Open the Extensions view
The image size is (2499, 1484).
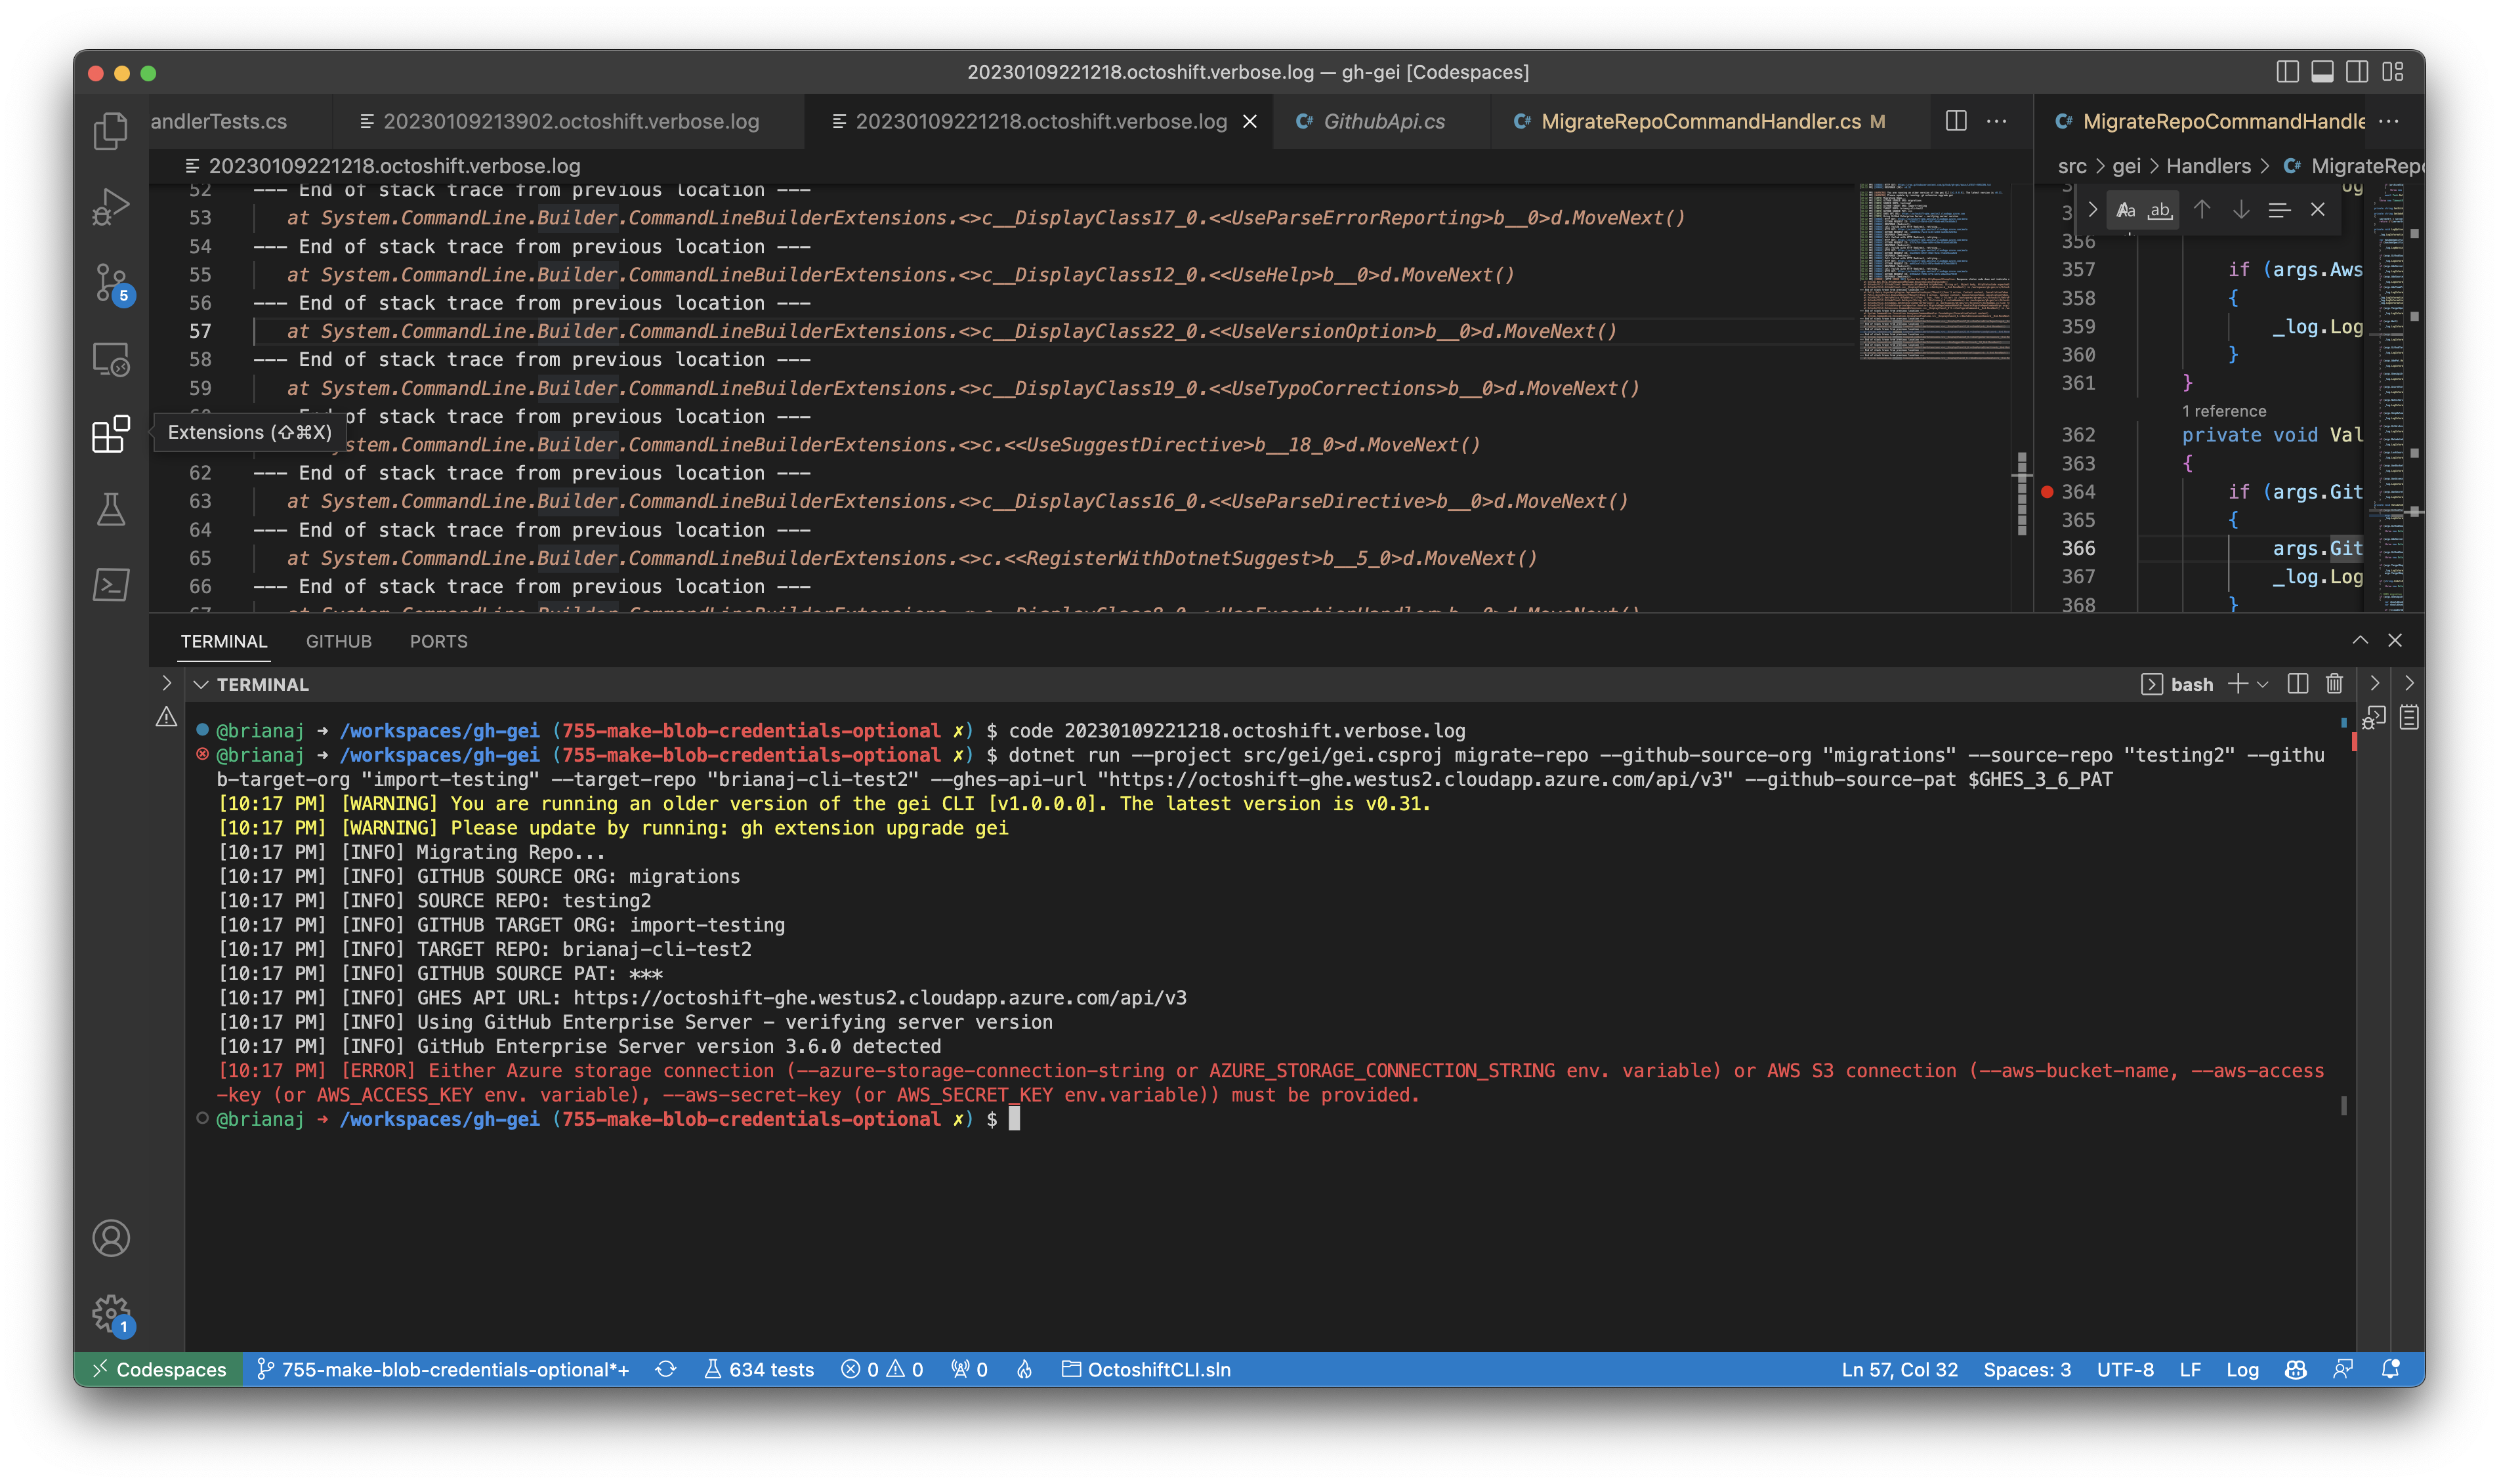110,434
